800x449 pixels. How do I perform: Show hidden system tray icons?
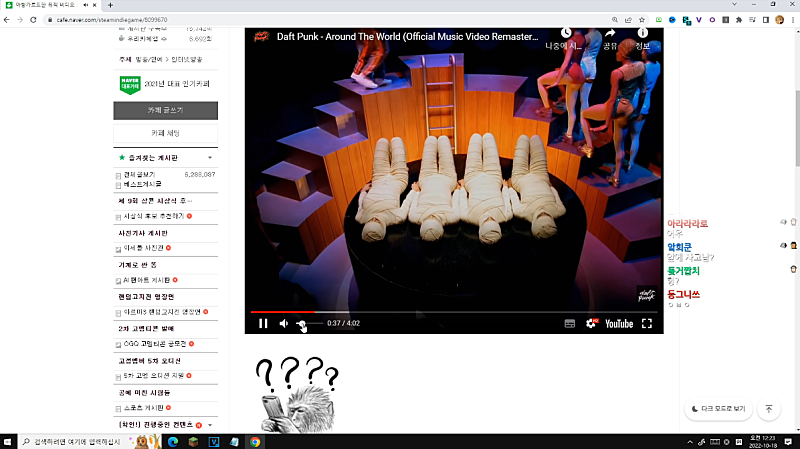point(690,442)
